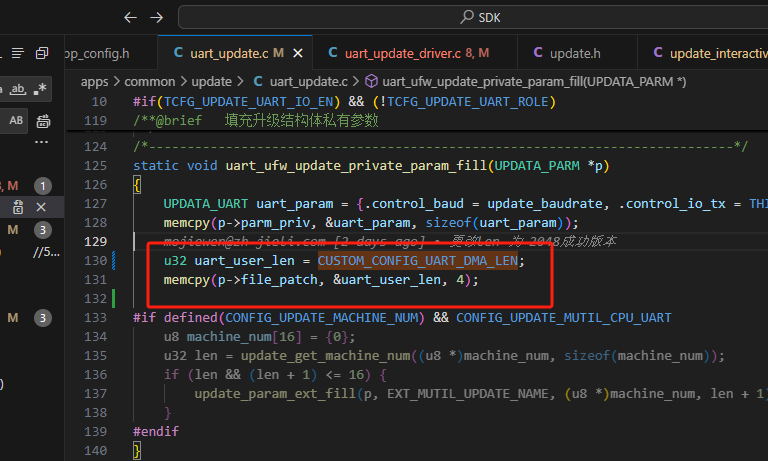Click the symbol cube icon in breadcrumbs
Viewport: 768px width, 461px height.
pyautogui.click(x=372, y=81)
